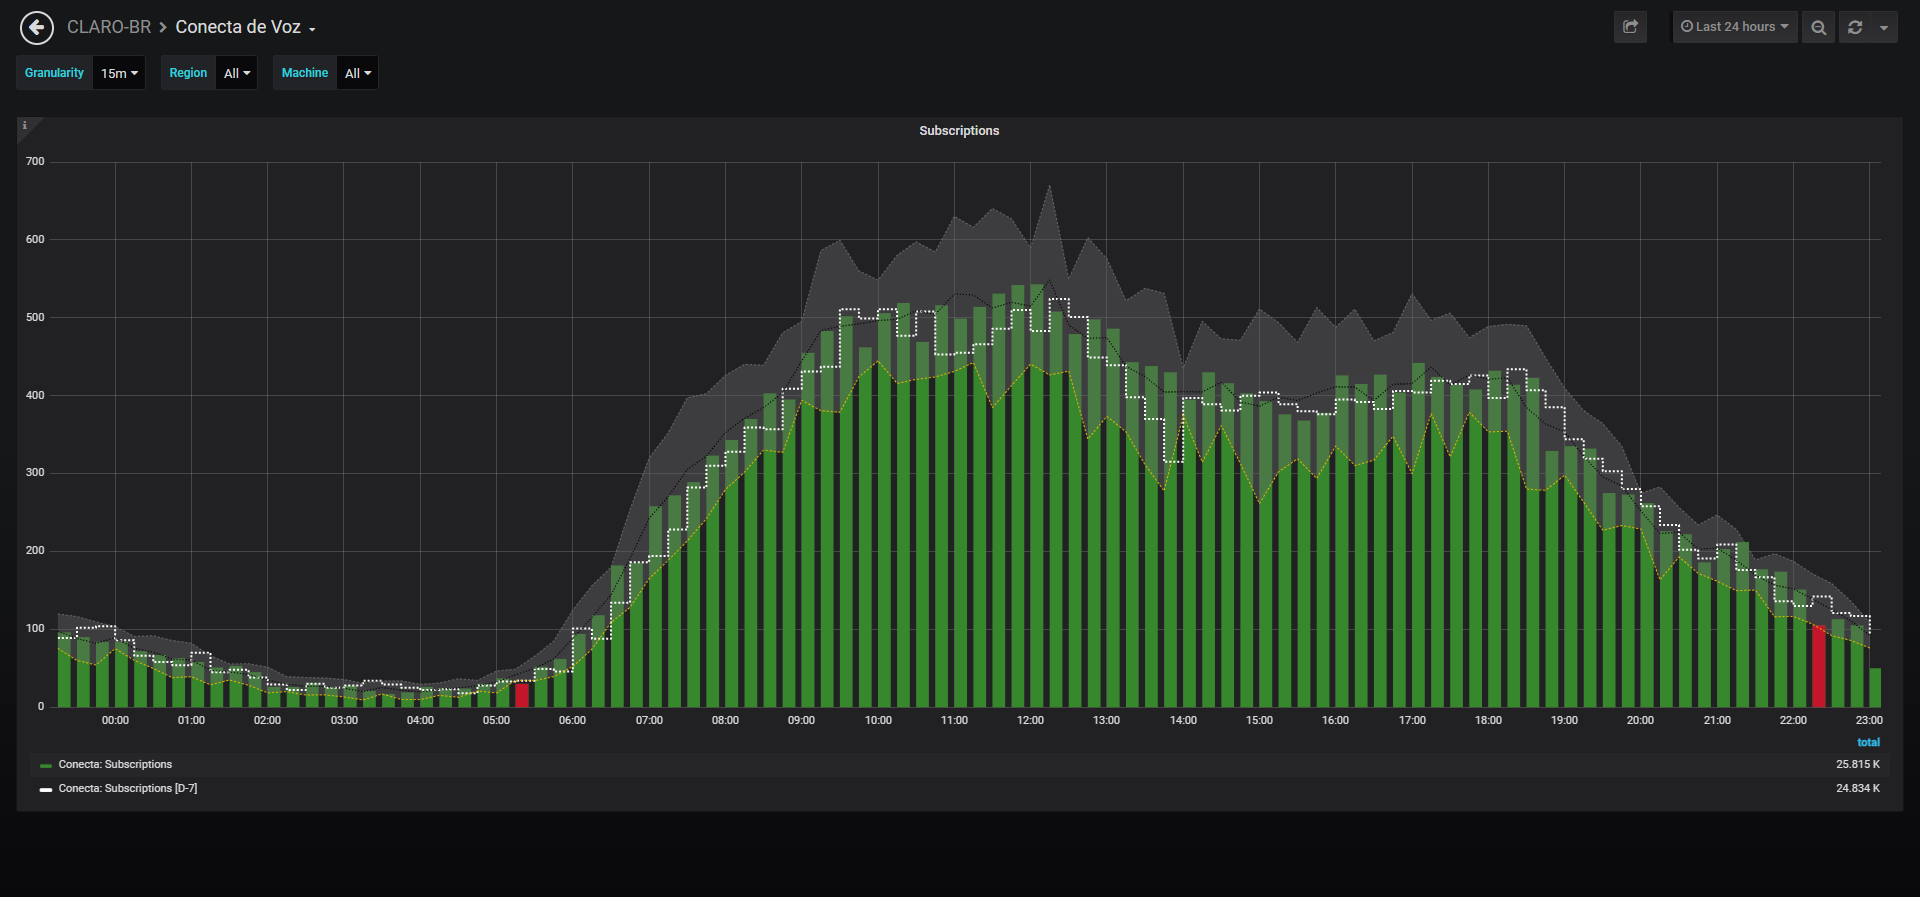Click the green Conecta: Subscriptions color swatch

point(46,766)
